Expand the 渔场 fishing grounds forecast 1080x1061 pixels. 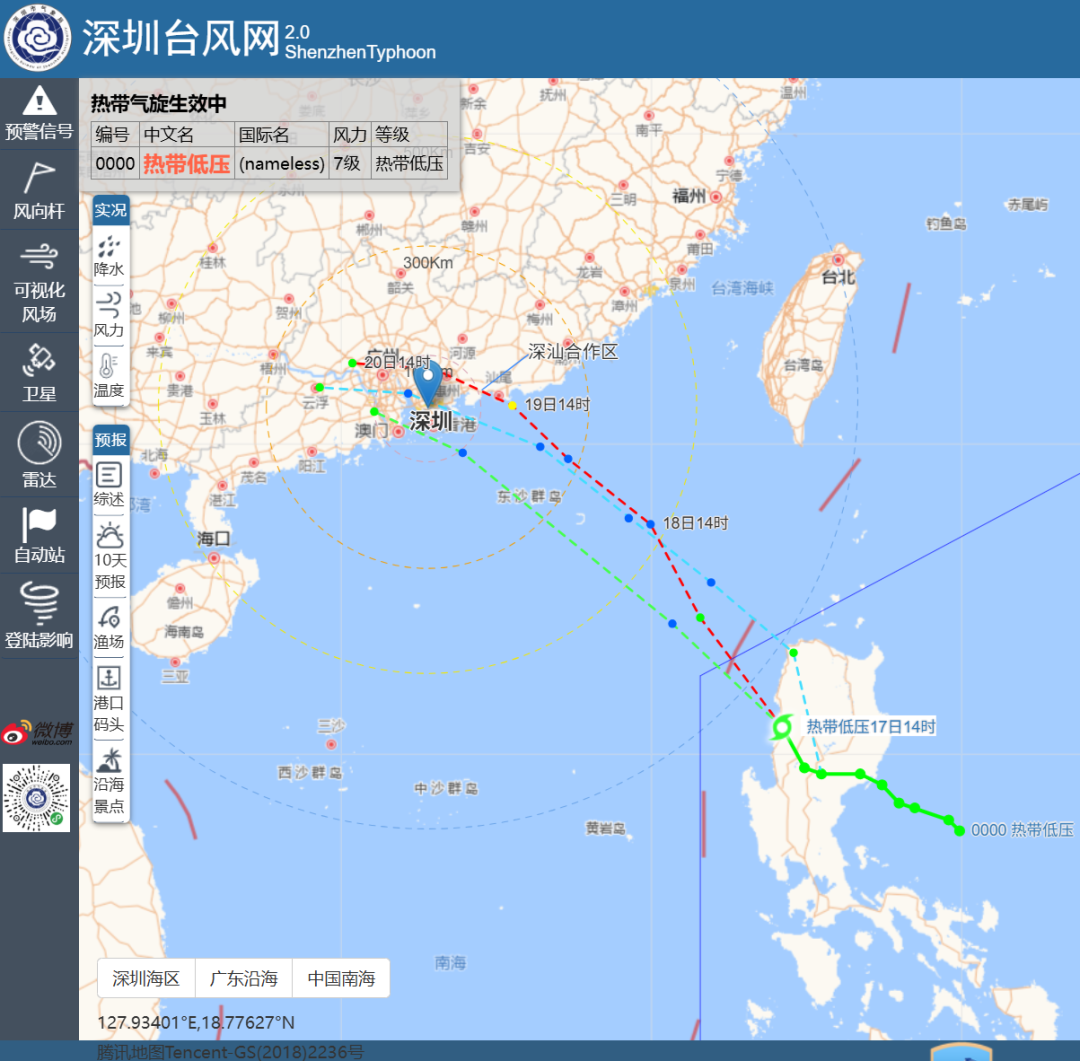point(110,627)
